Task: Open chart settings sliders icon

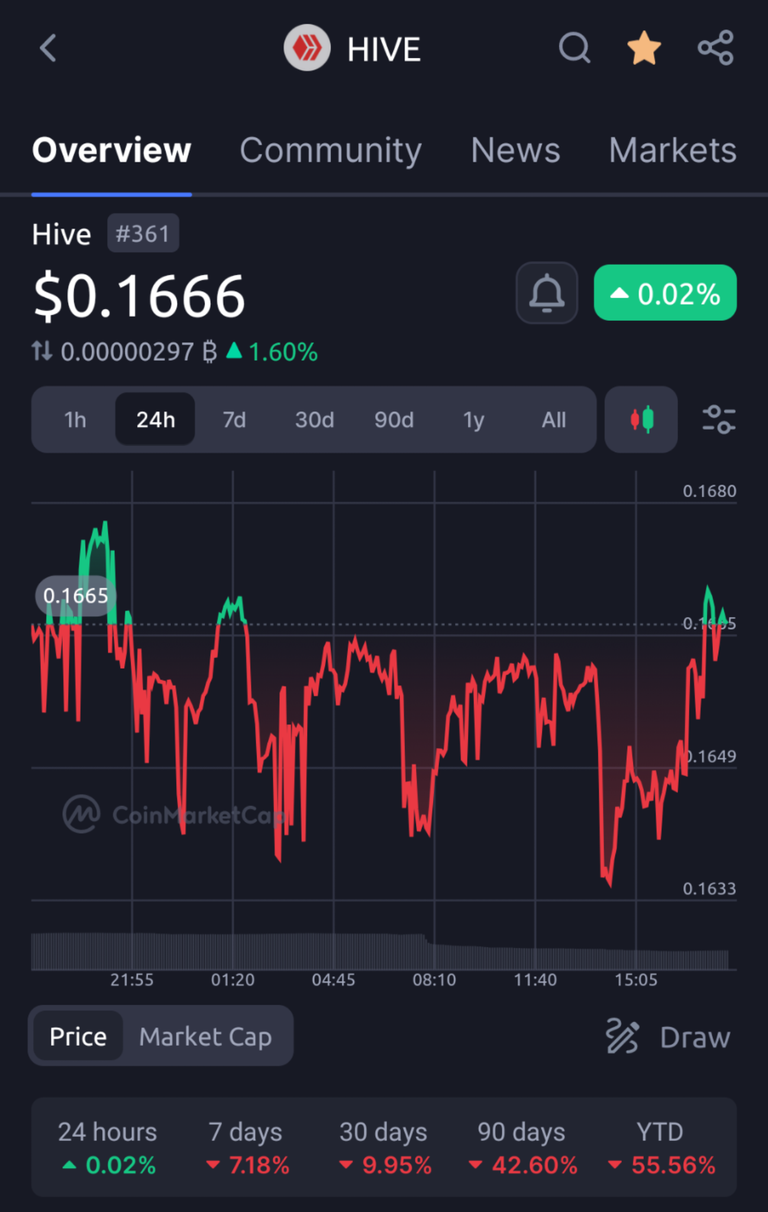Action: click(718, 420)
